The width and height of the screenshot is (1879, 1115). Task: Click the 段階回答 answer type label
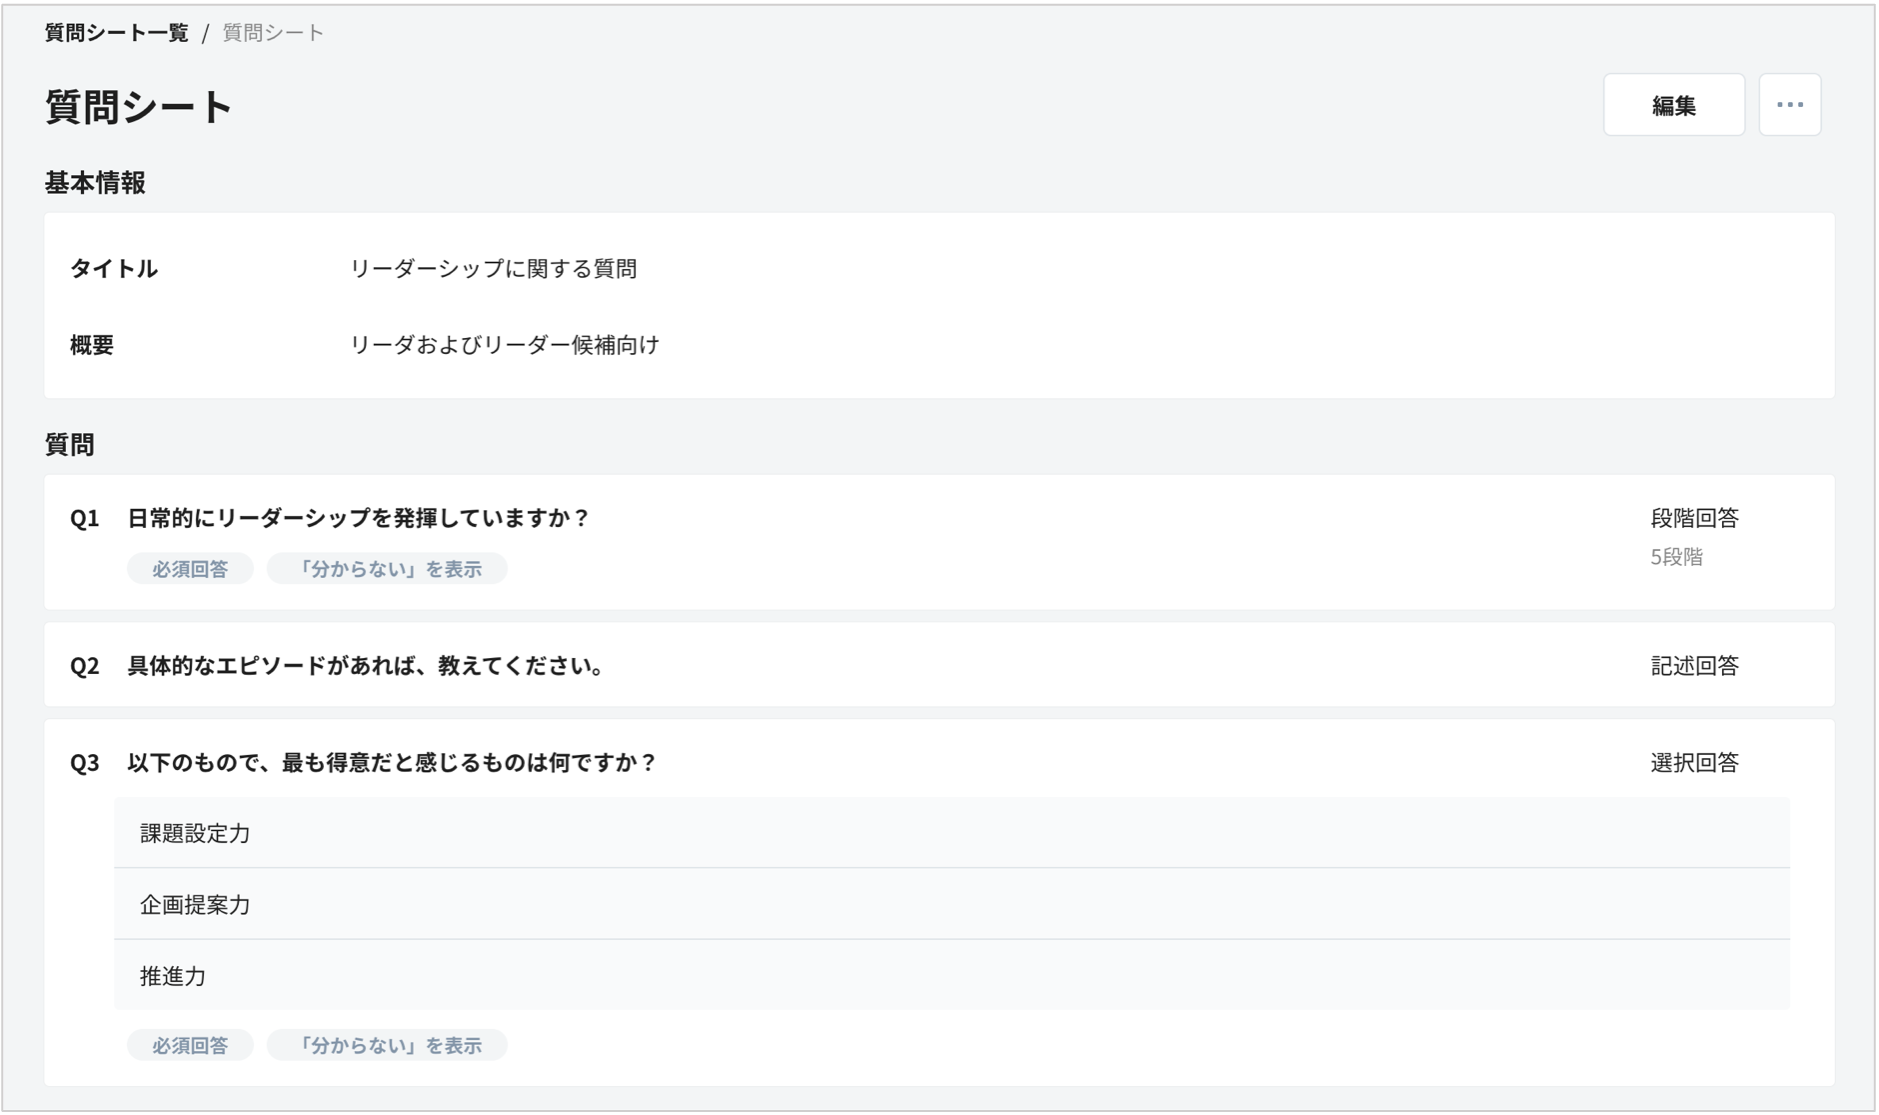pos(1694,518)
